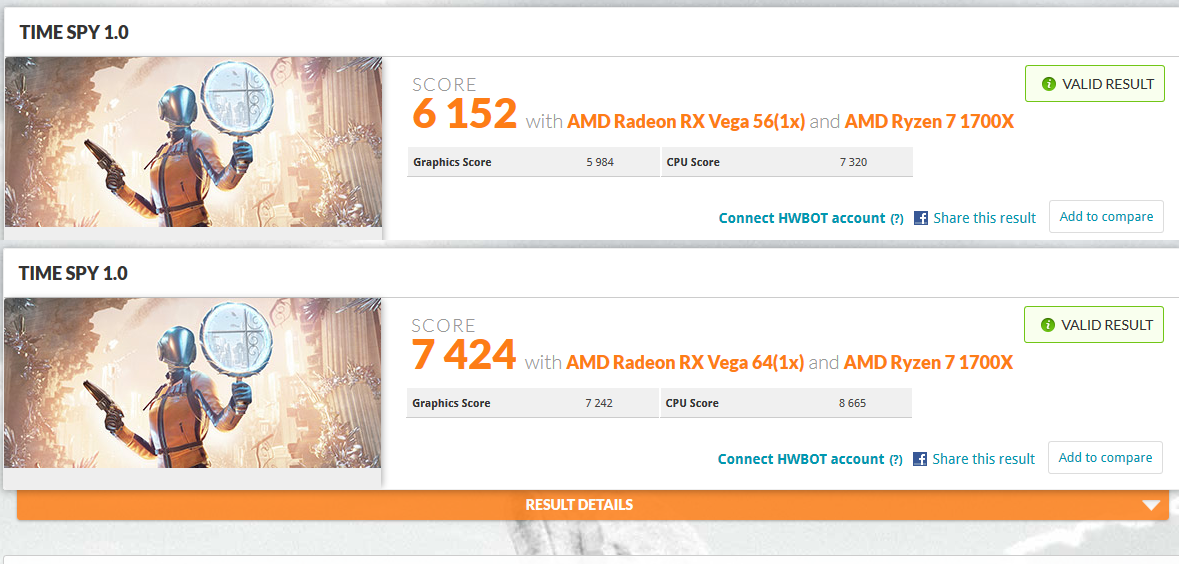Add Vega 56 result to compare
This screenshot has width=1179, height=564.
point(1106,217)
